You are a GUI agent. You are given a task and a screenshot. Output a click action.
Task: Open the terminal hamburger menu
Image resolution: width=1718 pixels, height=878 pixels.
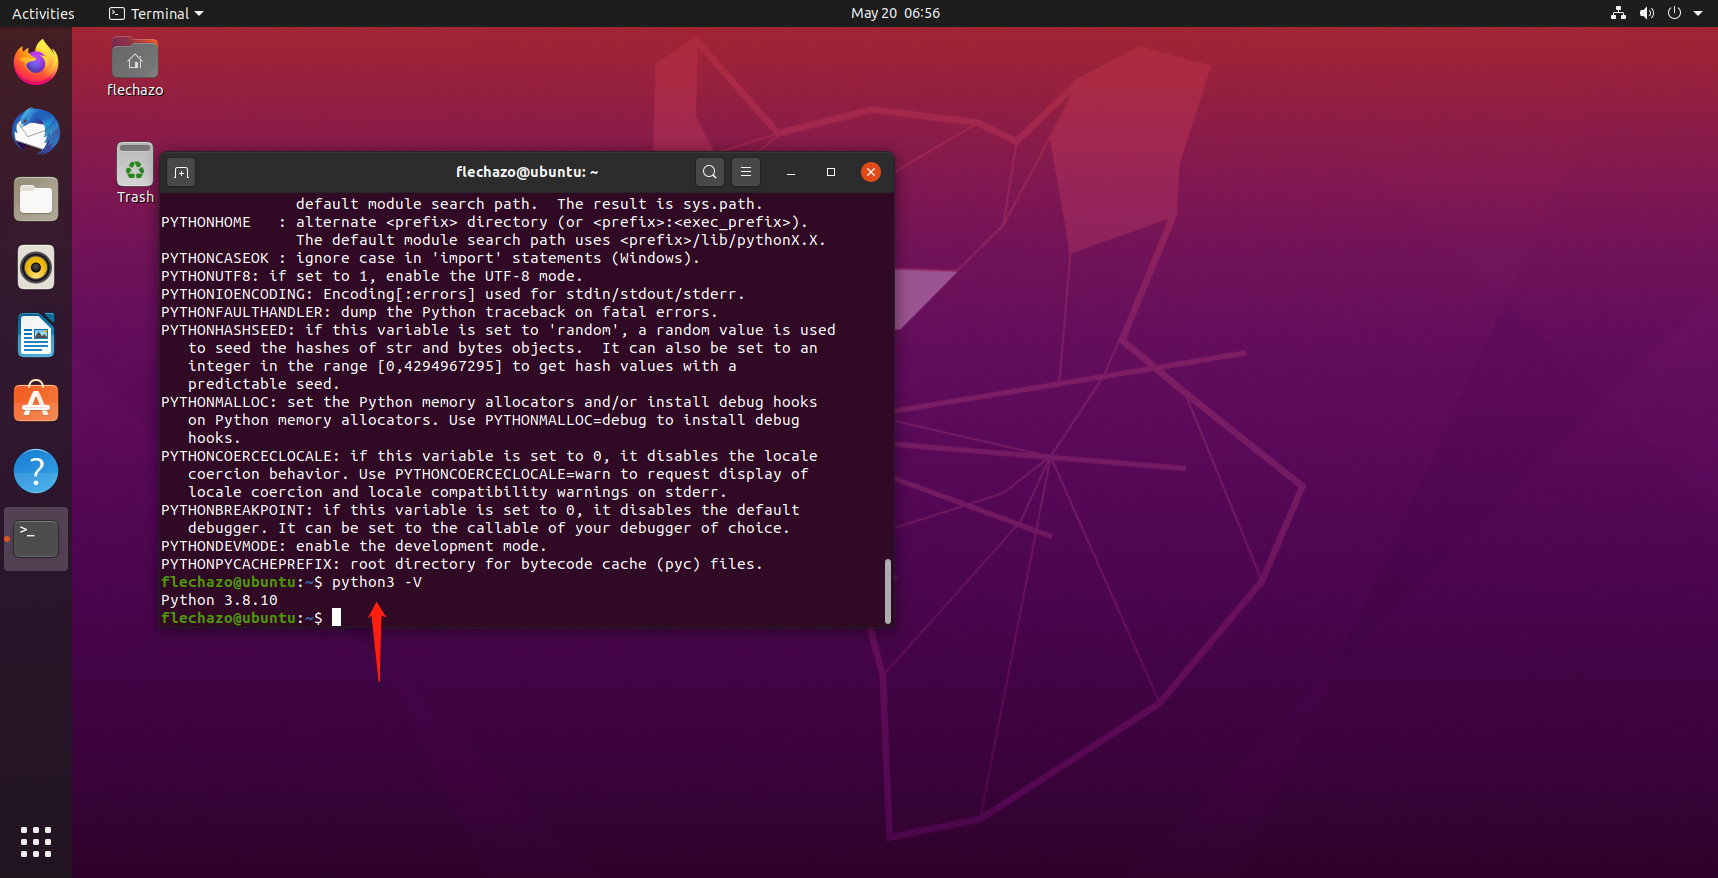point(746,172)
